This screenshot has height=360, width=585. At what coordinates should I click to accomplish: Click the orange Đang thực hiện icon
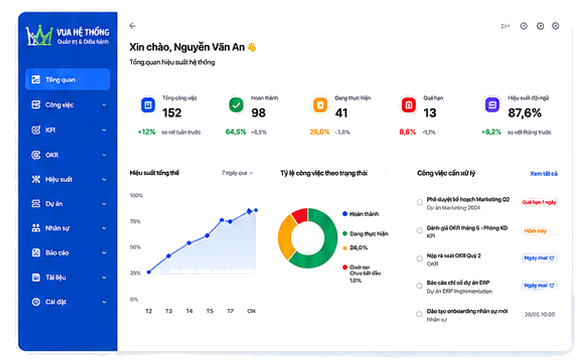[x=320, y=105]
